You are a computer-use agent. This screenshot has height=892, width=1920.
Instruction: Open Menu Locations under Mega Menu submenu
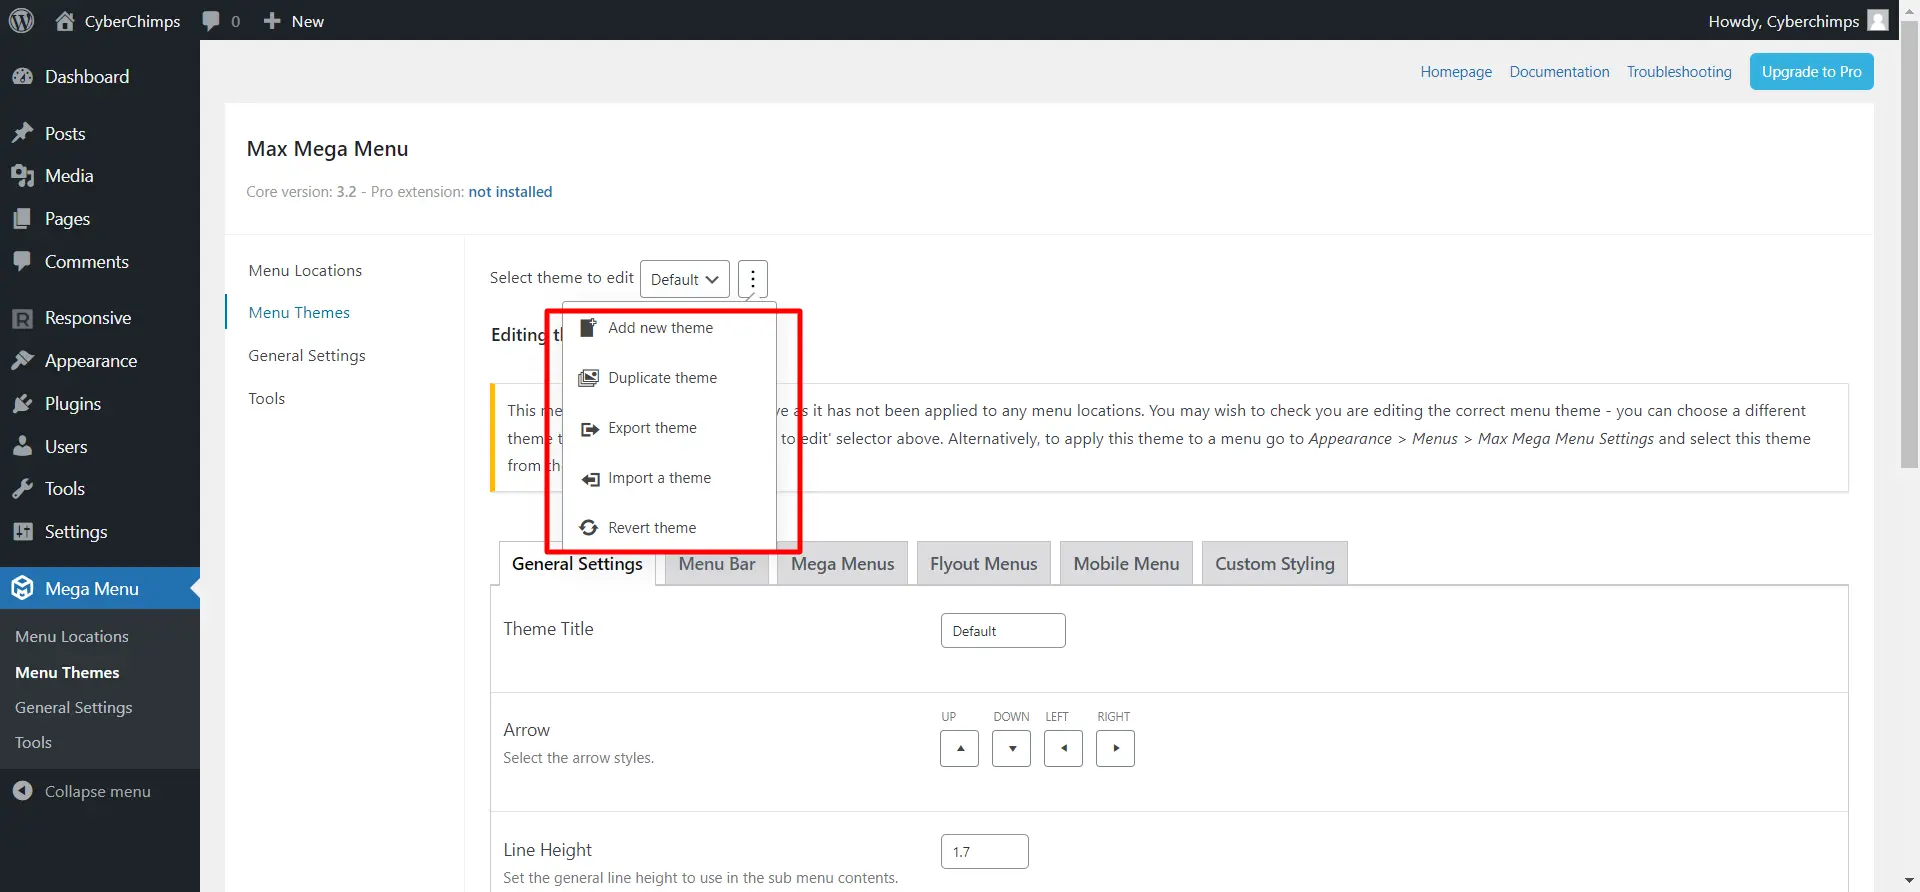coord(72,637)
